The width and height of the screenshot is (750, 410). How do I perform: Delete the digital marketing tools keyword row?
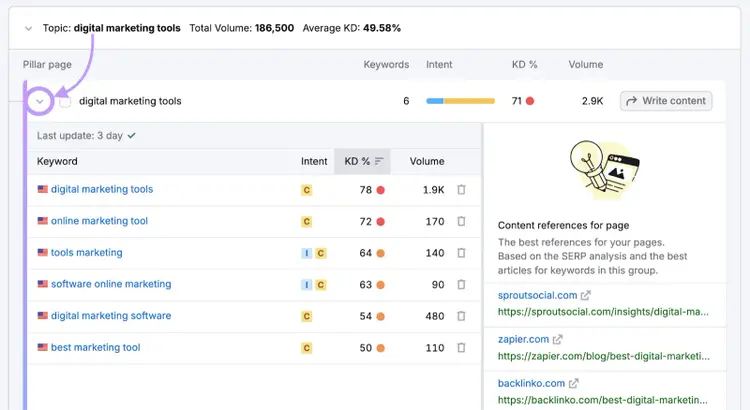[461, 189]
